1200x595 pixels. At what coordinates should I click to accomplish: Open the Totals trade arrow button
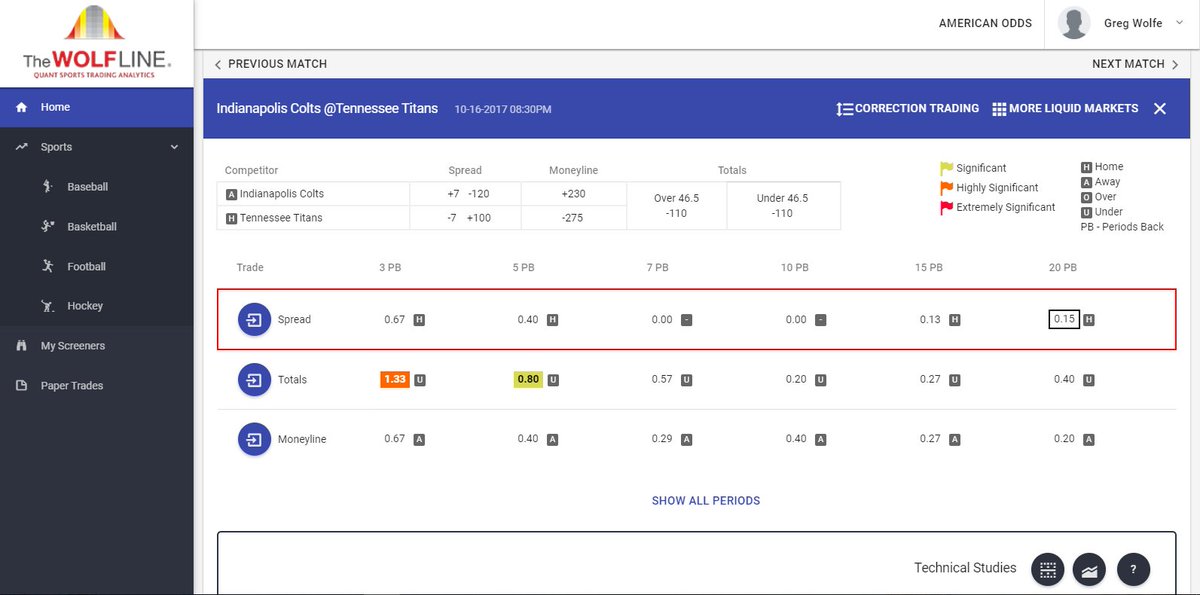click(x=254, y=380)
